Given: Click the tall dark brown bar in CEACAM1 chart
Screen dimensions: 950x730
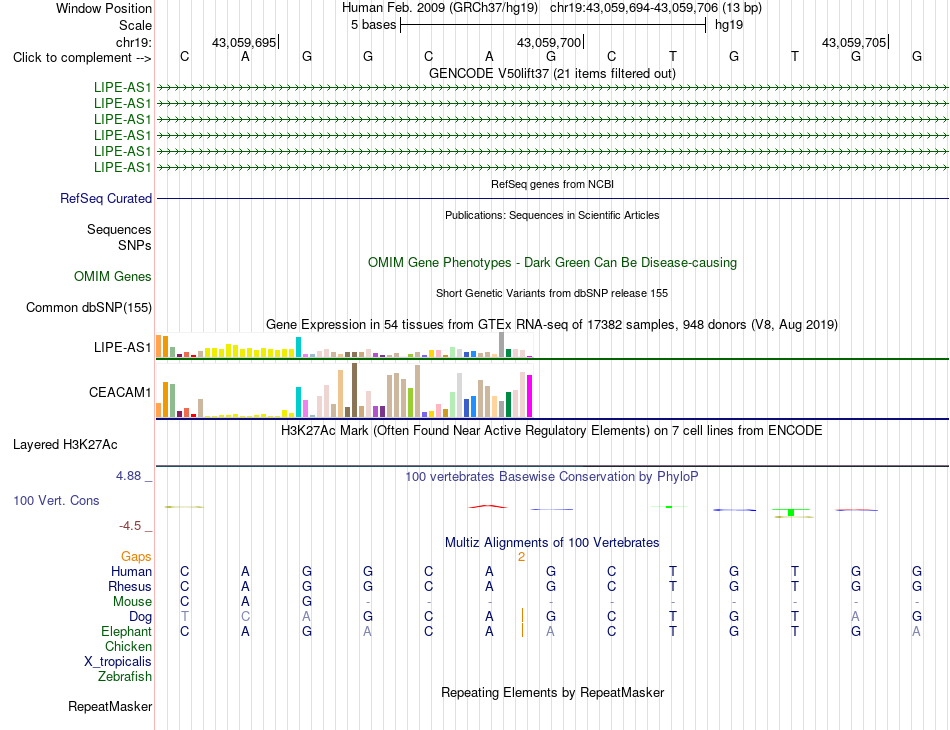Looking at the screenshot, I should (x=354, y=390).
